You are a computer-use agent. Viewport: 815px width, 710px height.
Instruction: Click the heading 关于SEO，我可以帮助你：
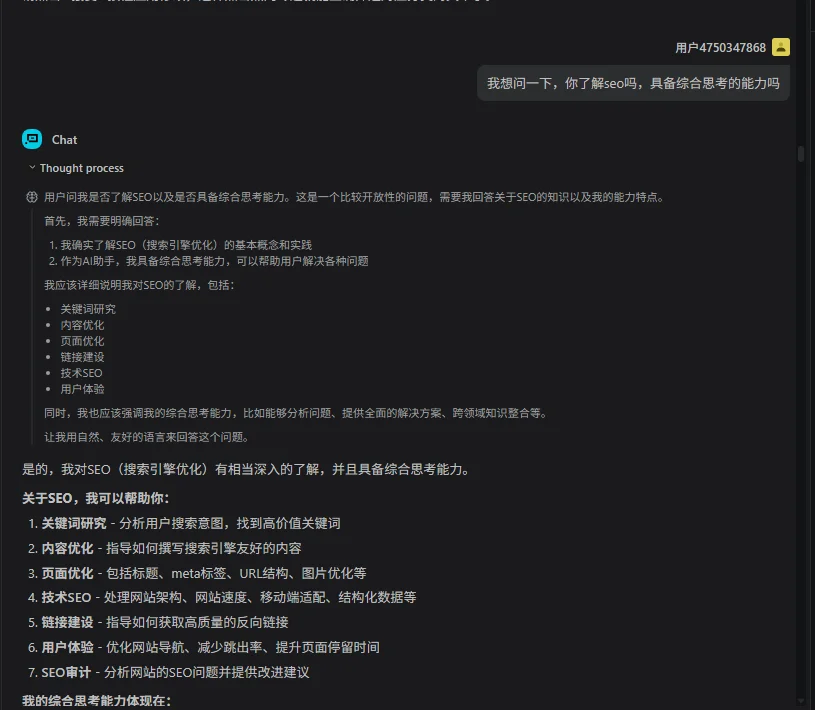click(96, 498)
